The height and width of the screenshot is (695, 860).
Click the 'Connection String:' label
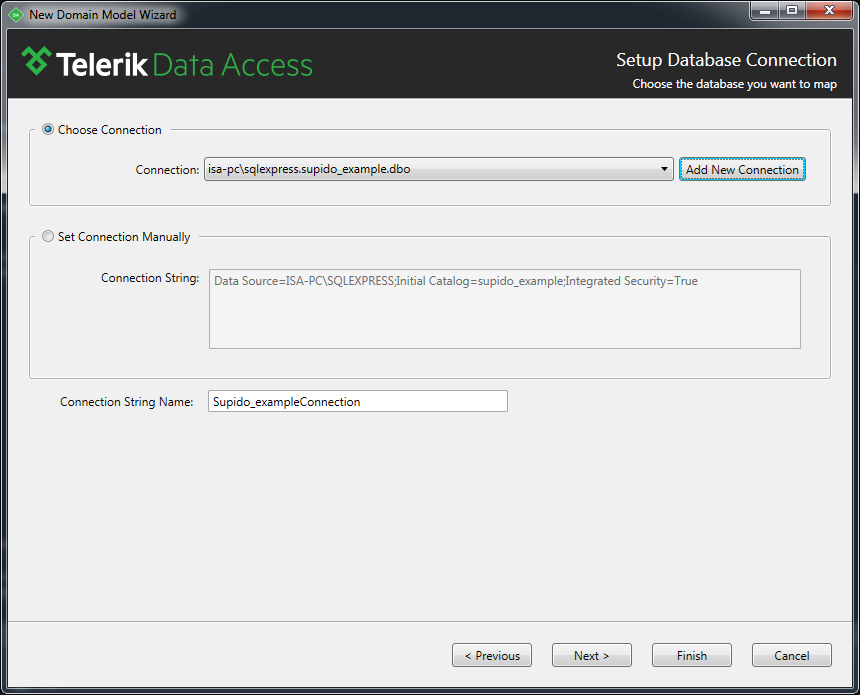(150, 278)
